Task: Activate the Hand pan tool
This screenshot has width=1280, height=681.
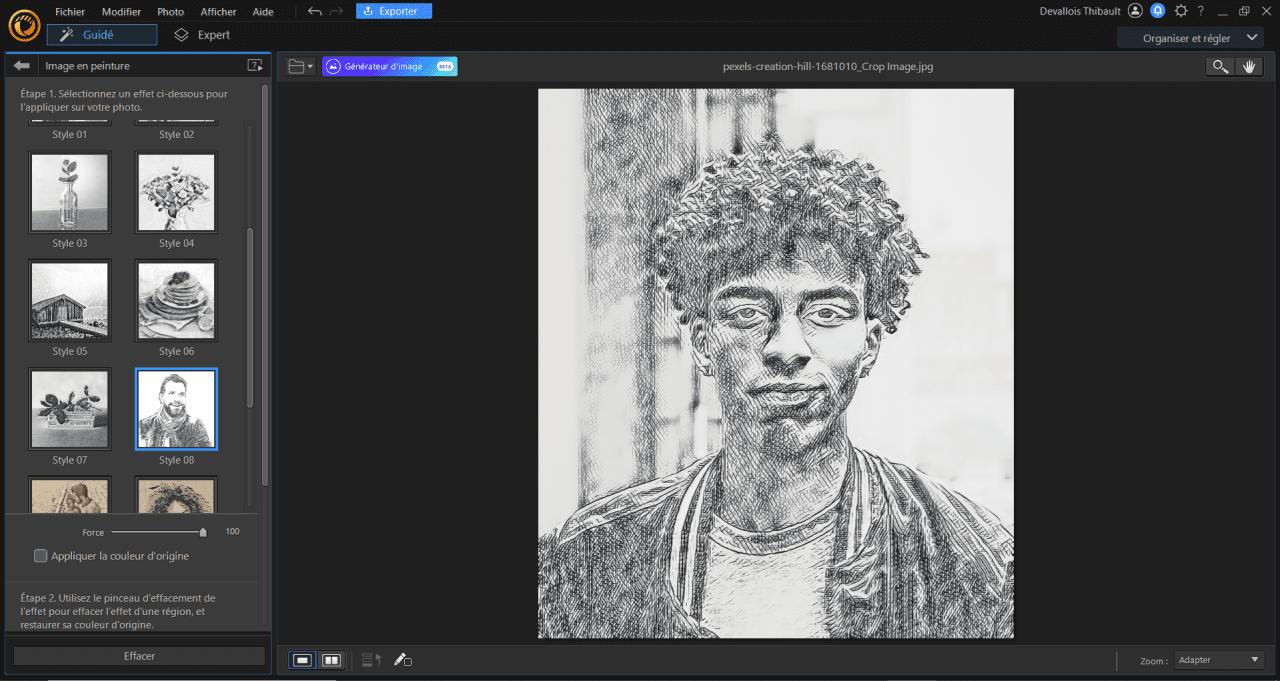Action: [1249, 66]
